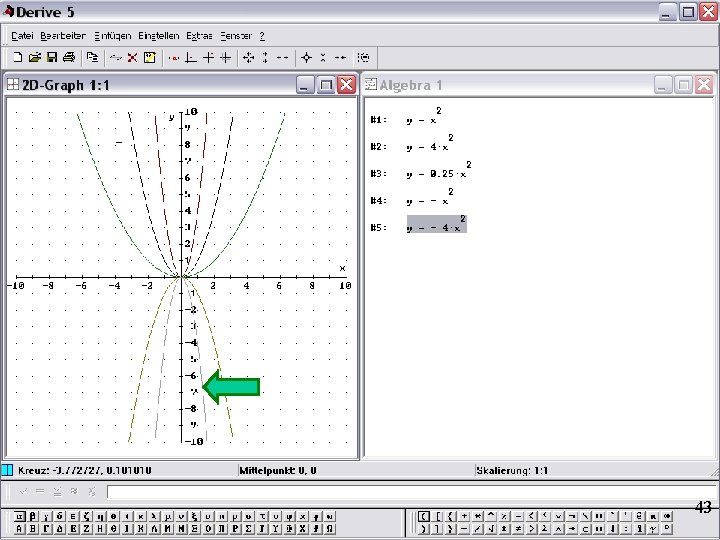Insert lowercase delta symbol
Viewport: 720px width, 540px height.
tap(59, 516)
